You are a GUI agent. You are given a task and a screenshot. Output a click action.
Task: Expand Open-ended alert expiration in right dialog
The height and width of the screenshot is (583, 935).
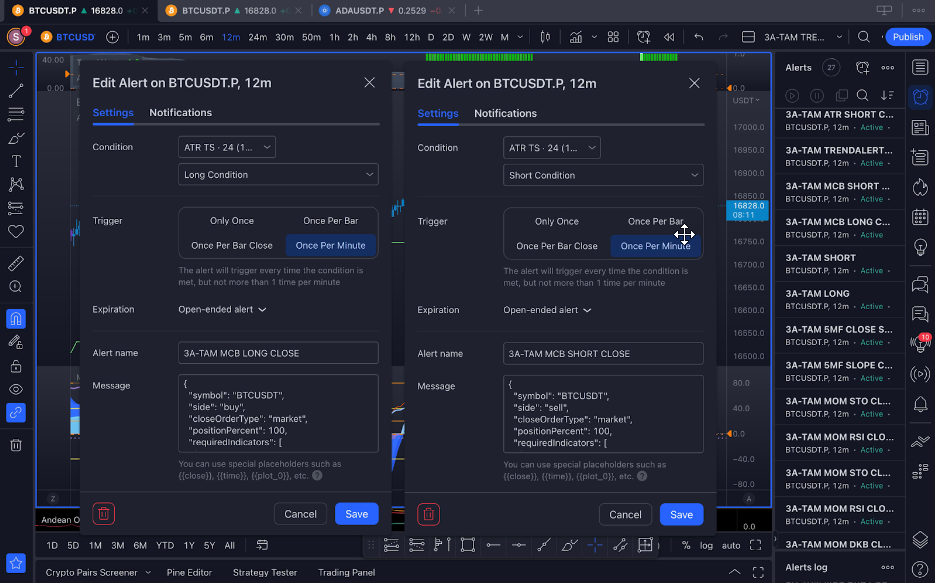click(x=547, y=310)
